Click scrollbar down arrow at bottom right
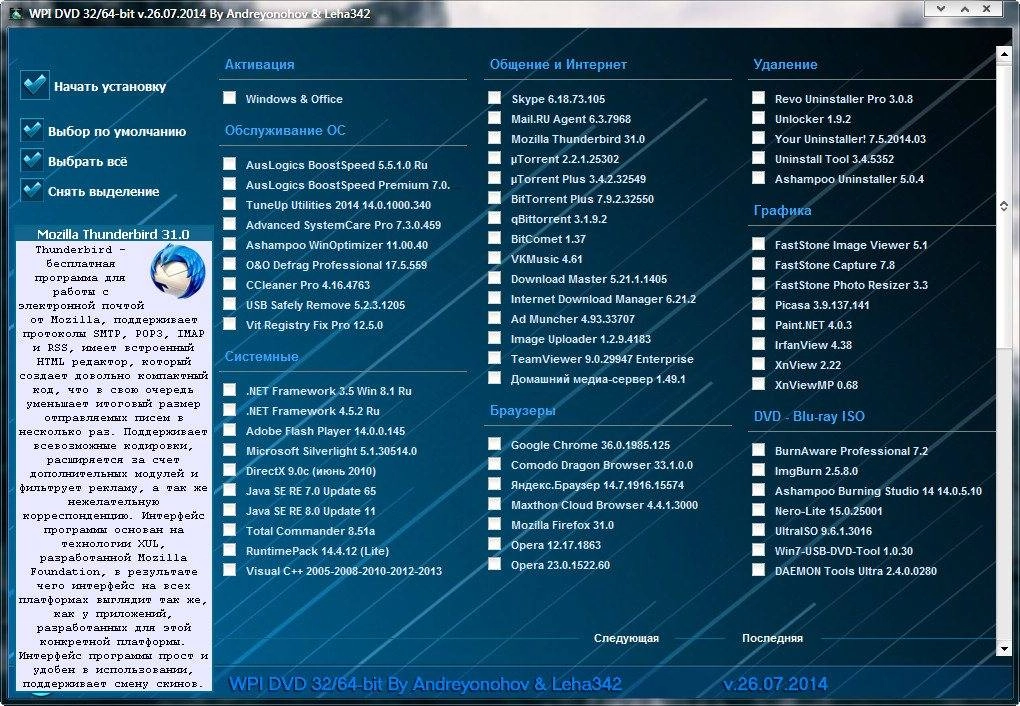The width and height of the screenshot is (1020, 706). 1004,649
